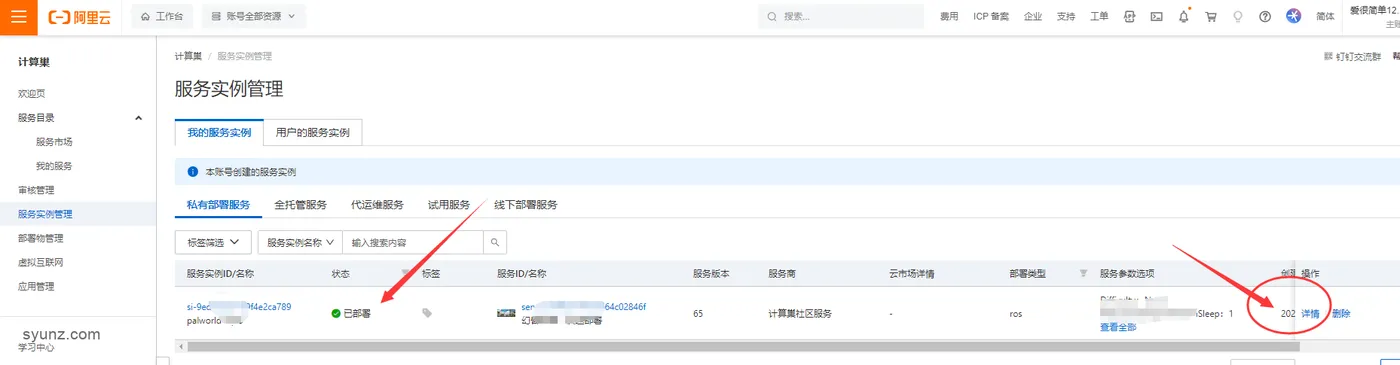This screenshot has height=365, width=1400.
Task: Select the 代运维服务 tab
Action: 377,205
